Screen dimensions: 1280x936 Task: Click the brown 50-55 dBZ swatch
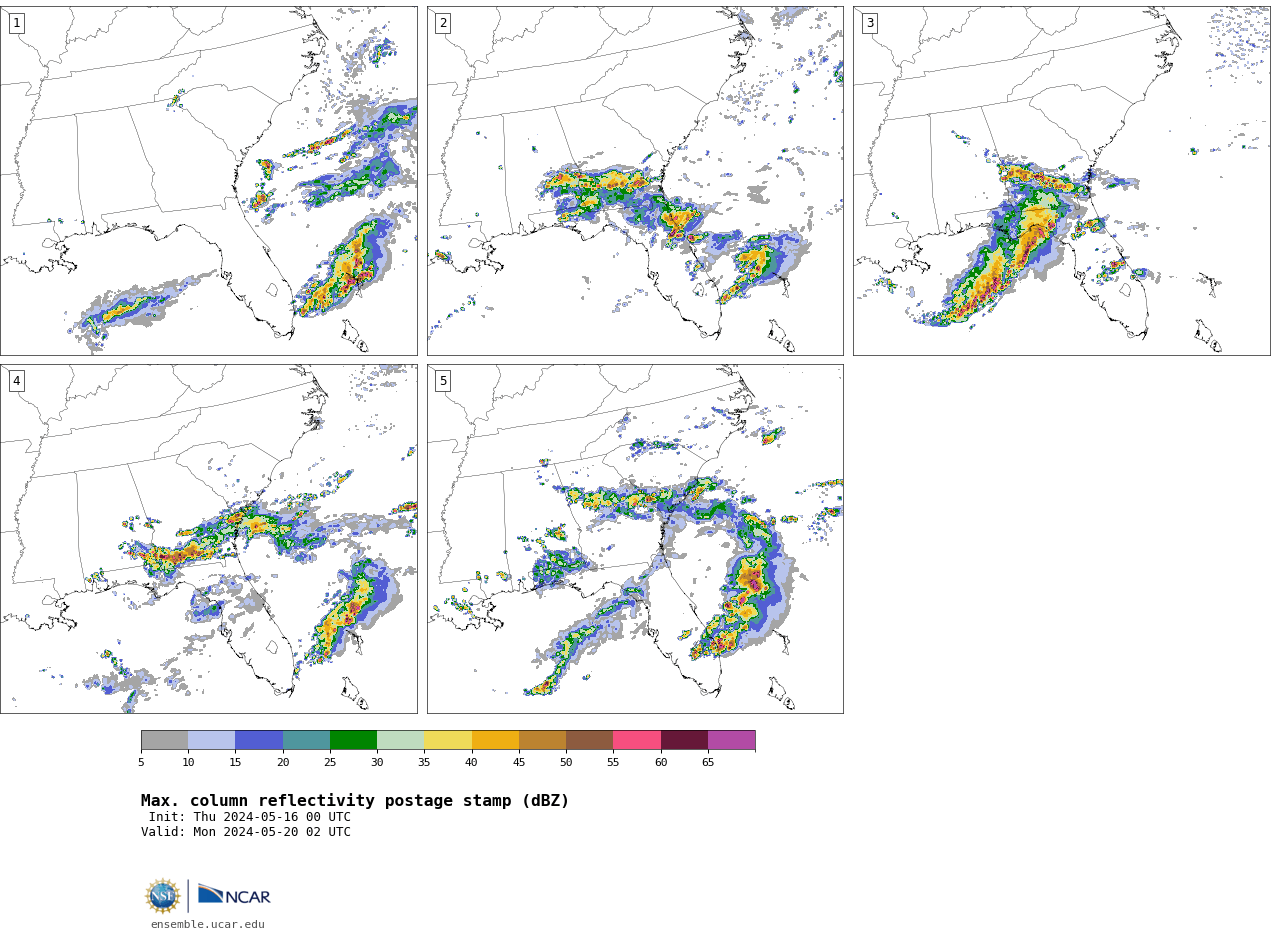(589, 740)
